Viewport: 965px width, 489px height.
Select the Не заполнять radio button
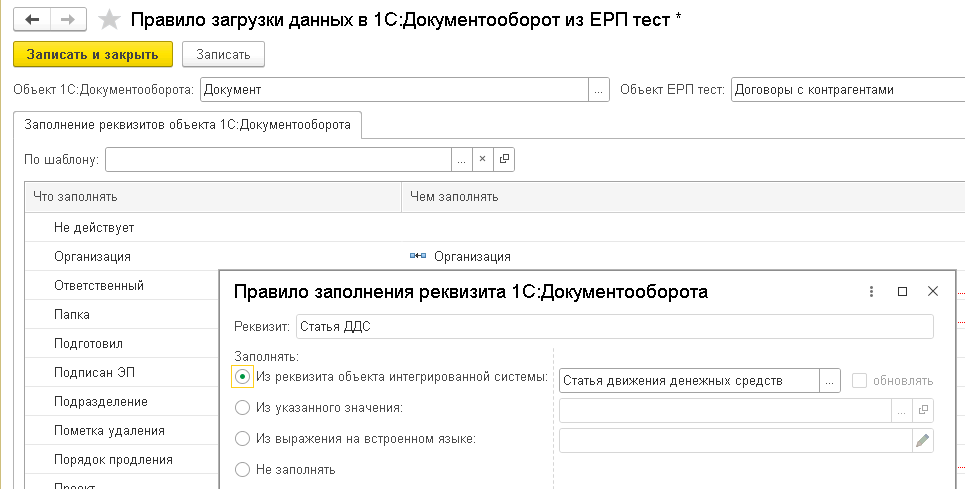click(x=242, y=468)
